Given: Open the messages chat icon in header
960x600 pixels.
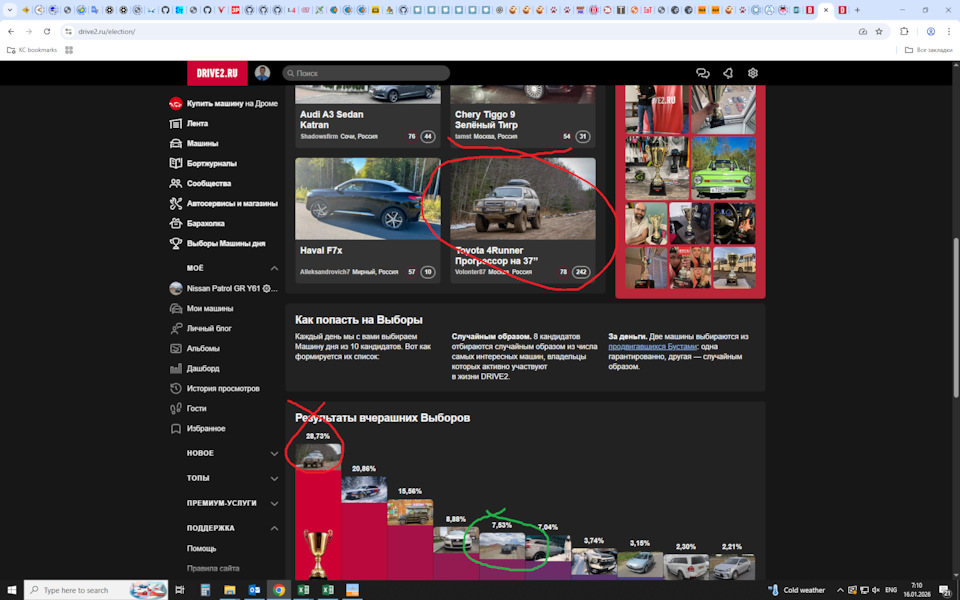Looking at the screenshot, I should tap(702, 73).
